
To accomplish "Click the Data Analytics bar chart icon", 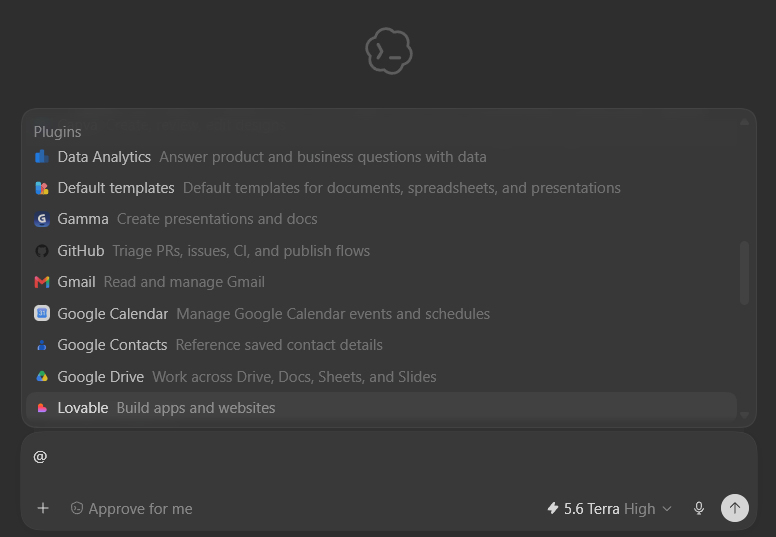I will [42, 157].
